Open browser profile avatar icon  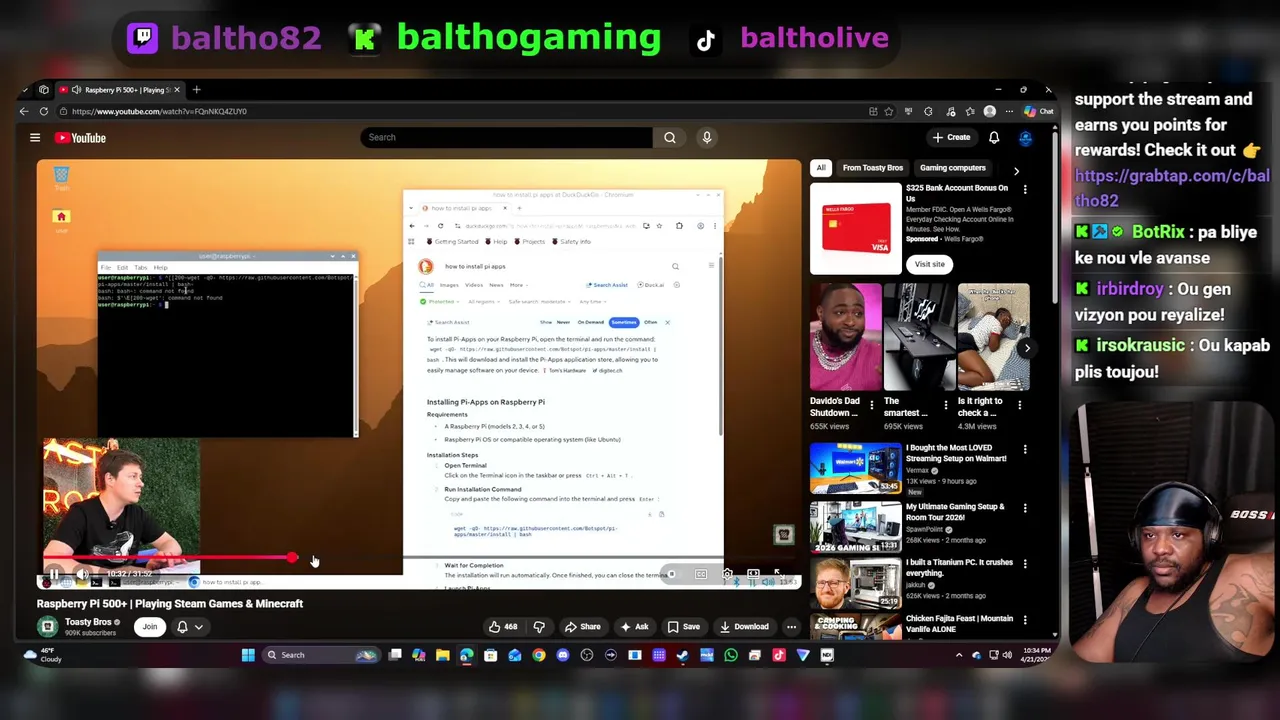click(x=990, y=111)
